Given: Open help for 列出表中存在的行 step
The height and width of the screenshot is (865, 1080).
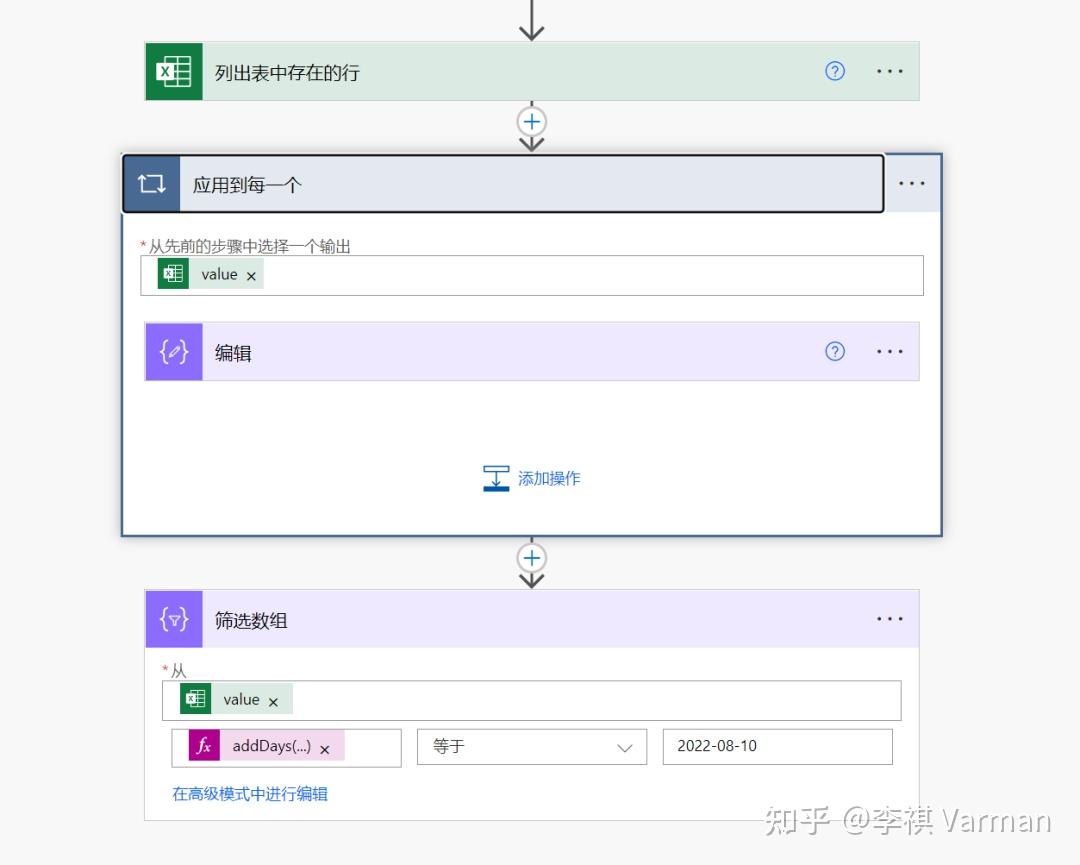Looking at the screenshot, I should tap(835, 71).
